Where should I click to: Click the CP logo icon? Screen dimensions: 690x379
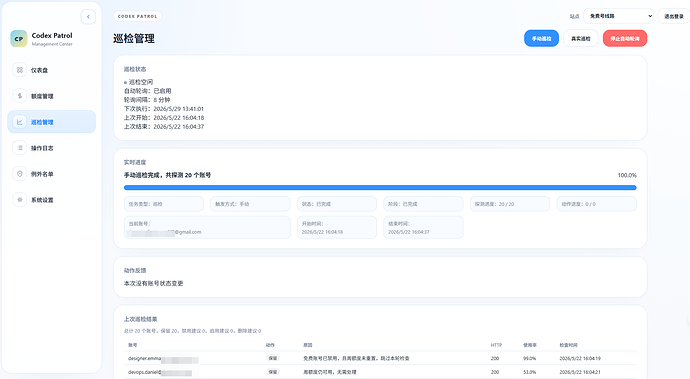coord(18,39)
